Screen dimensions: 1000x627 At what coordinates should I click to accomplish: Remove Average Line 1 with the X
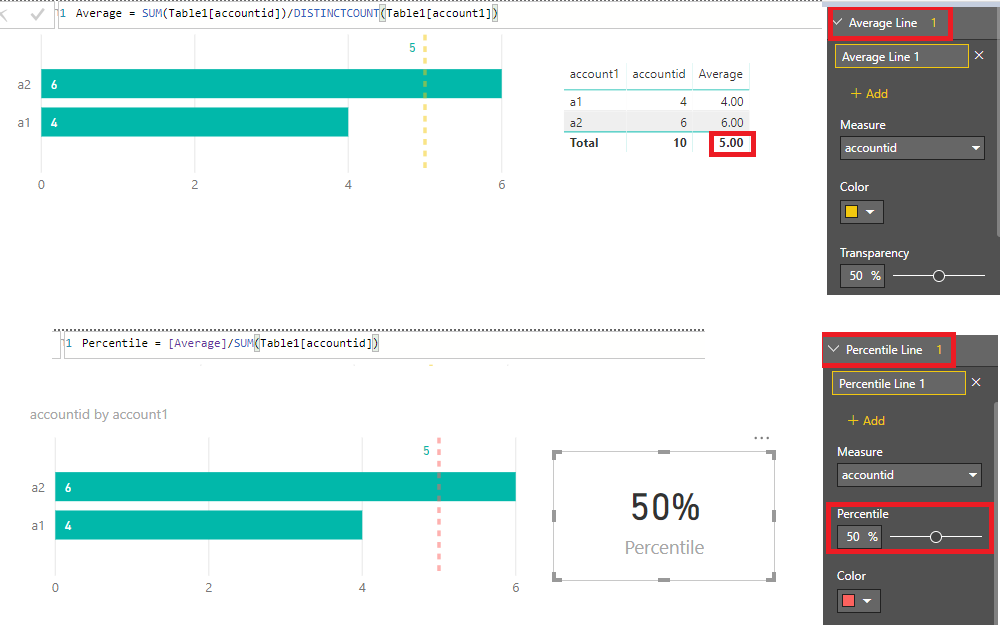point(979,55)
